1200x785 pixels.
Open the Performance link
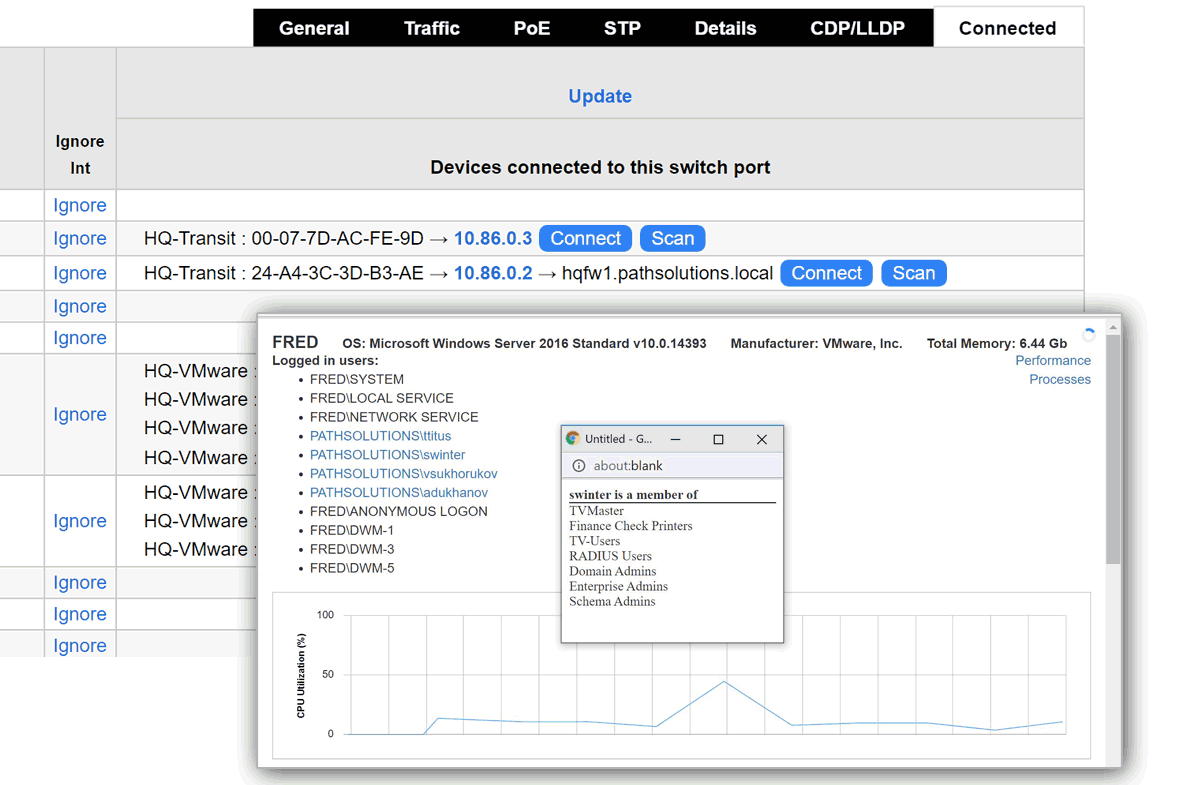[x=1052, y=360]
